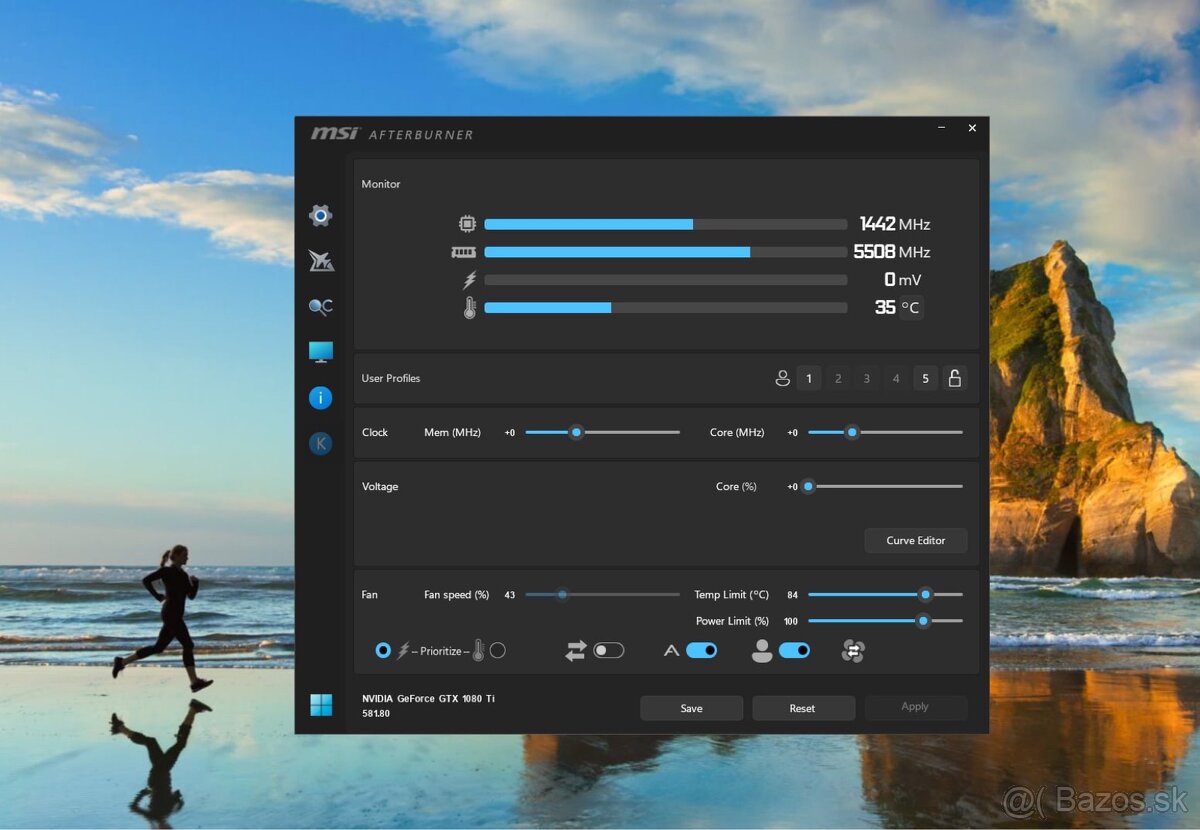Click the Save button
The width and height of the screenshot is (1200, 830).
point(691,708)
